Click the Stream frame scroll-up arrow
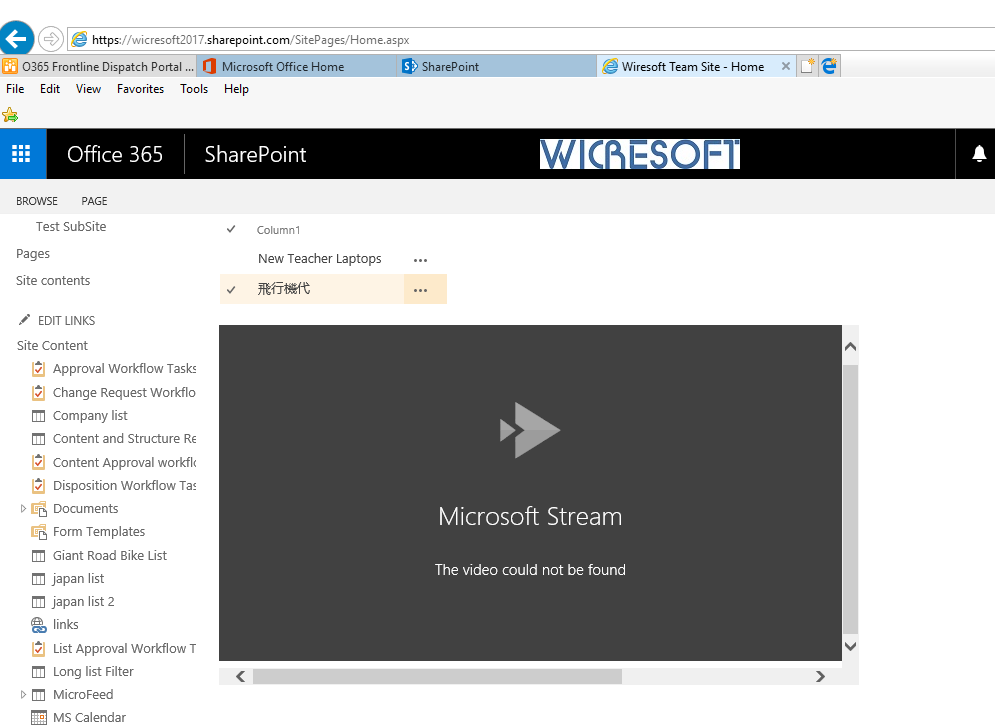Image resolution: width=995 pixels, height=726 pixels. (850, 346)
